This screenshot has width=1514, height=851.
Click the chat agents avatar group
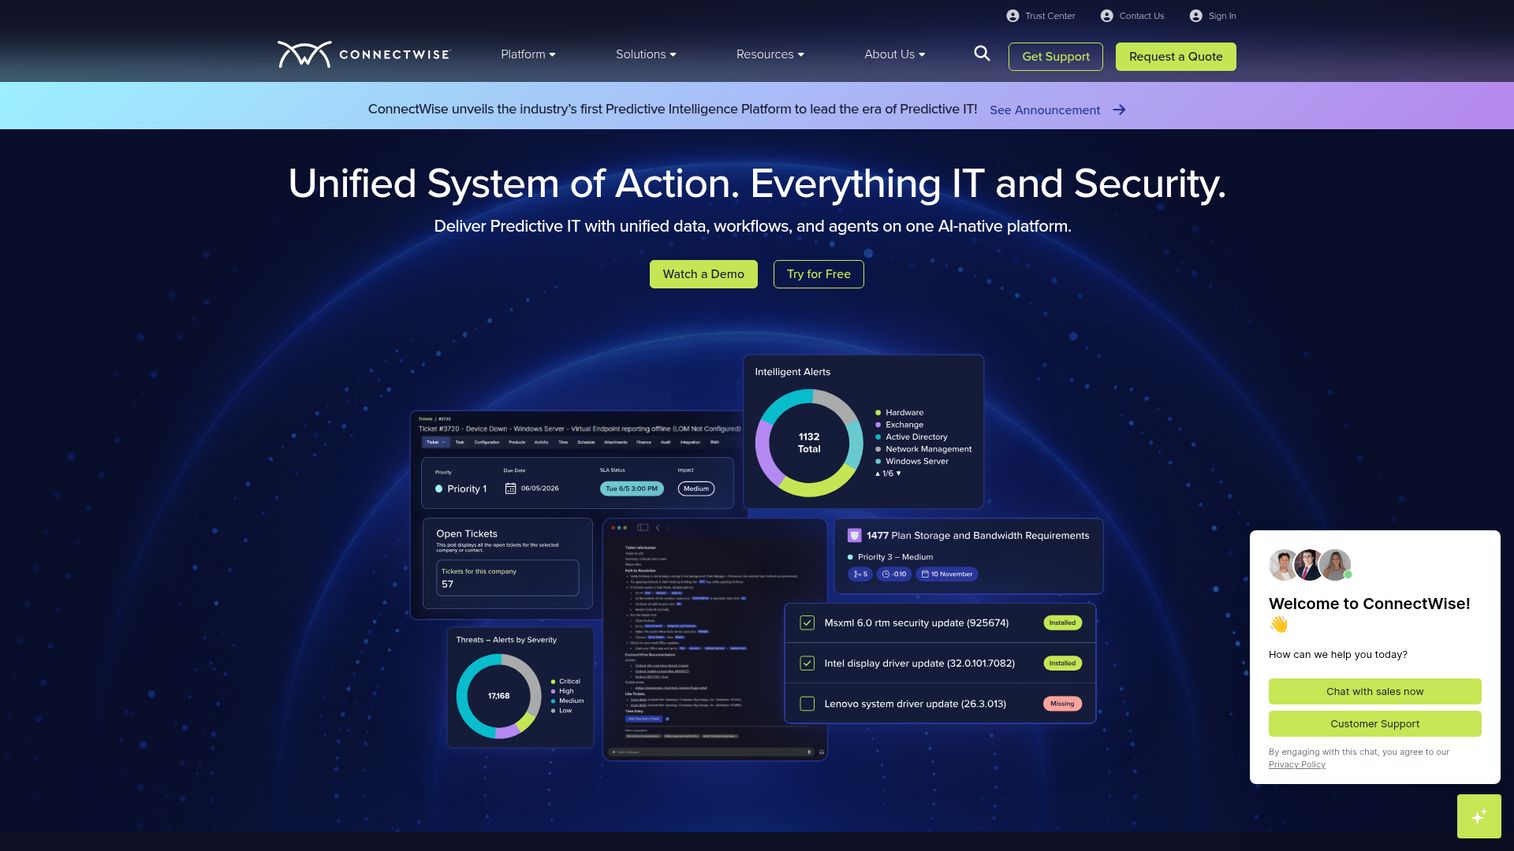tap(1310, 565)
